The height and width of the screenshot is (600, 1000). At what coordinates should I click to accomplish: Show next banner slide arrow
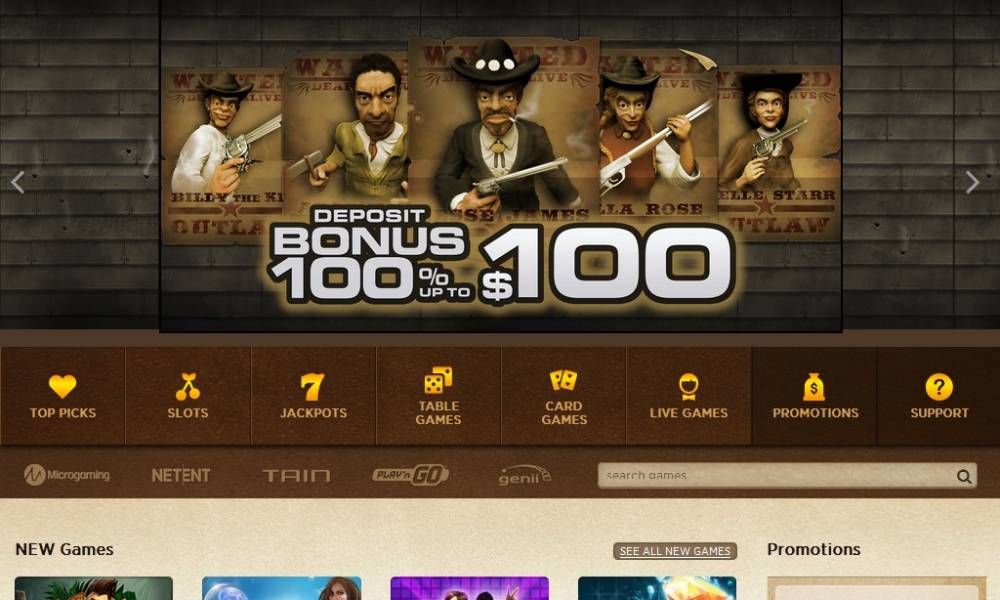972,182
